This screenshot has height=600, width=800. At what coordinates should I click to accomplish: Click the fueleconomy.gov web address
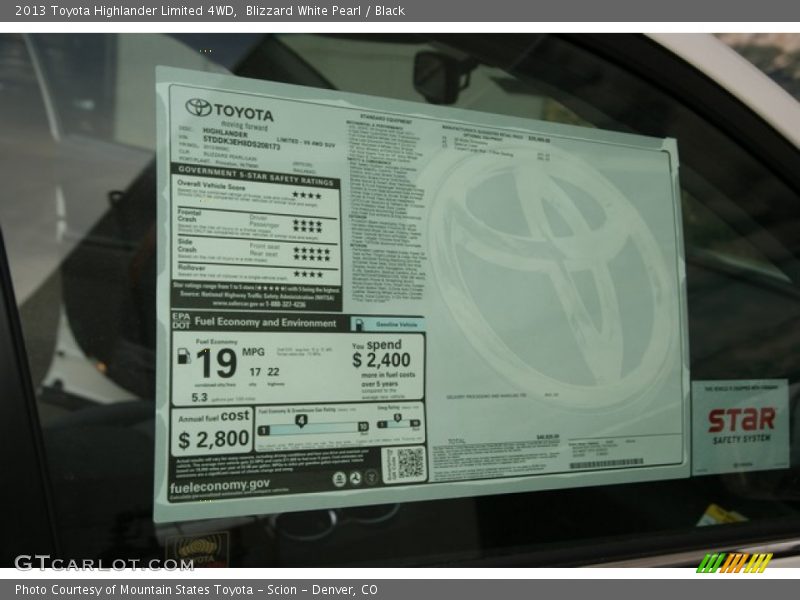point(219,483)
